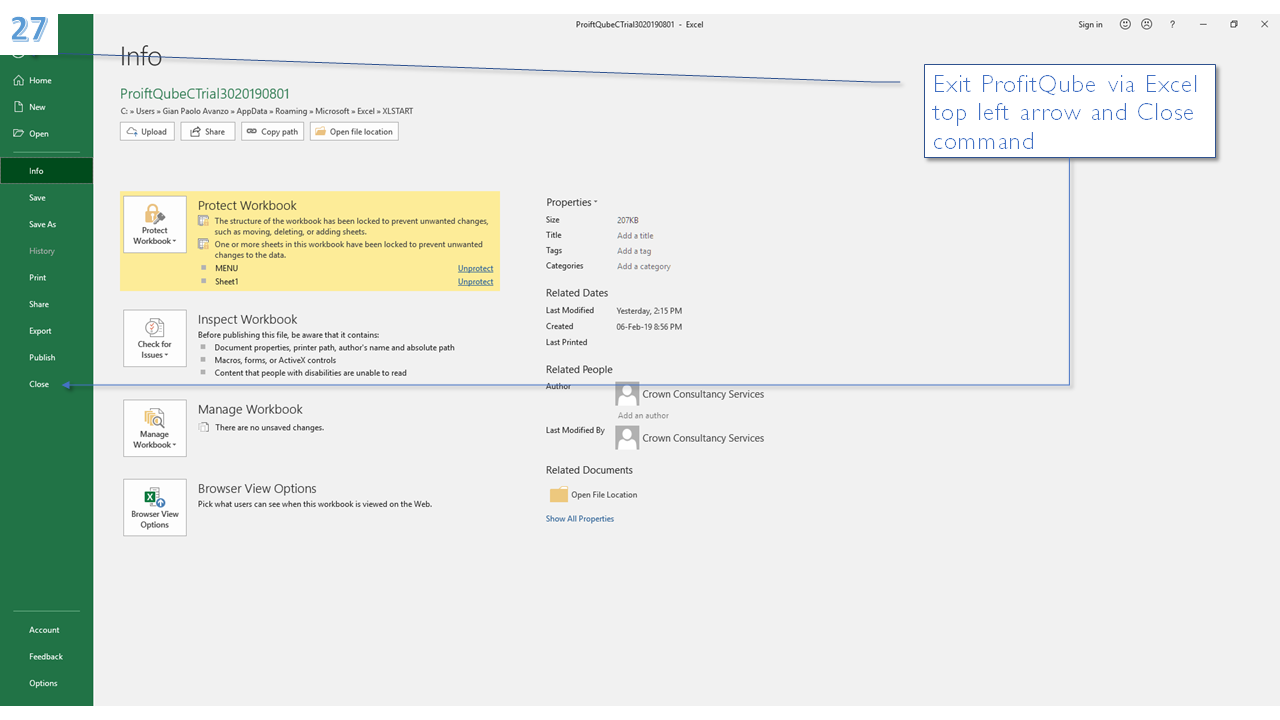Click the workbook title ProiftQubeCTrial3020190801

[x=205, y=93]
